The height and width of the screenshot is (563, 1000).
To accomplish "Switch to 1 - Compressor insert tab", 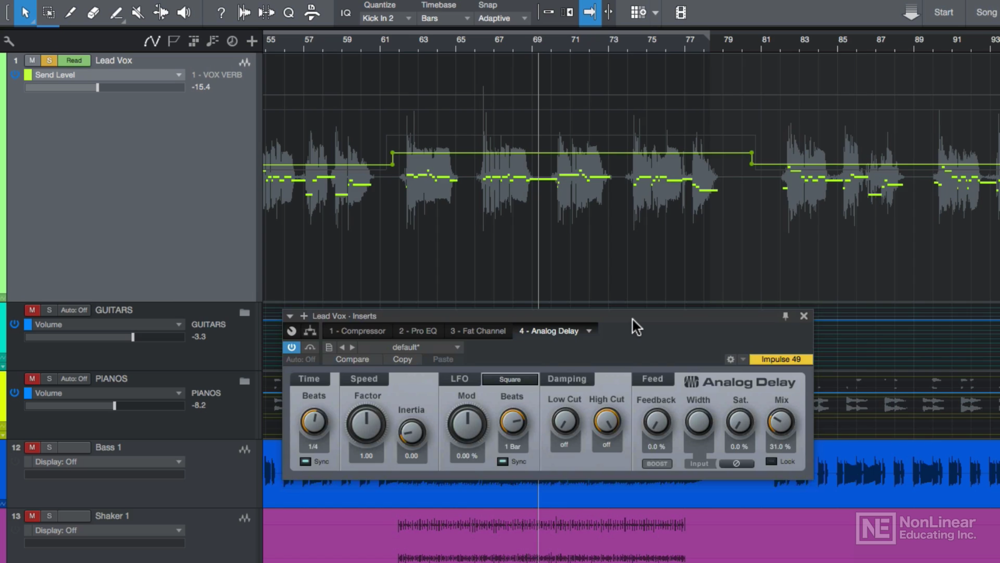I will tap(357, 331).
